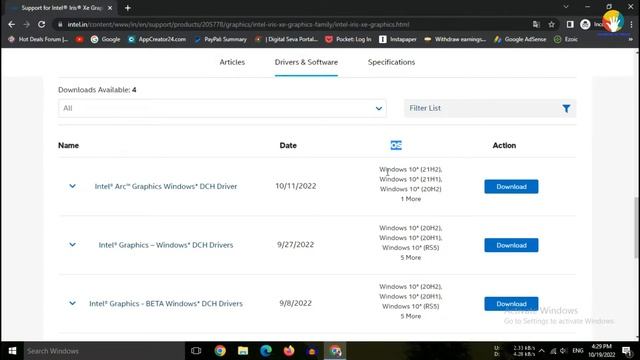Open the notification center icon
The height and width of the screenshot is (360, 640).
pos(627,351)
